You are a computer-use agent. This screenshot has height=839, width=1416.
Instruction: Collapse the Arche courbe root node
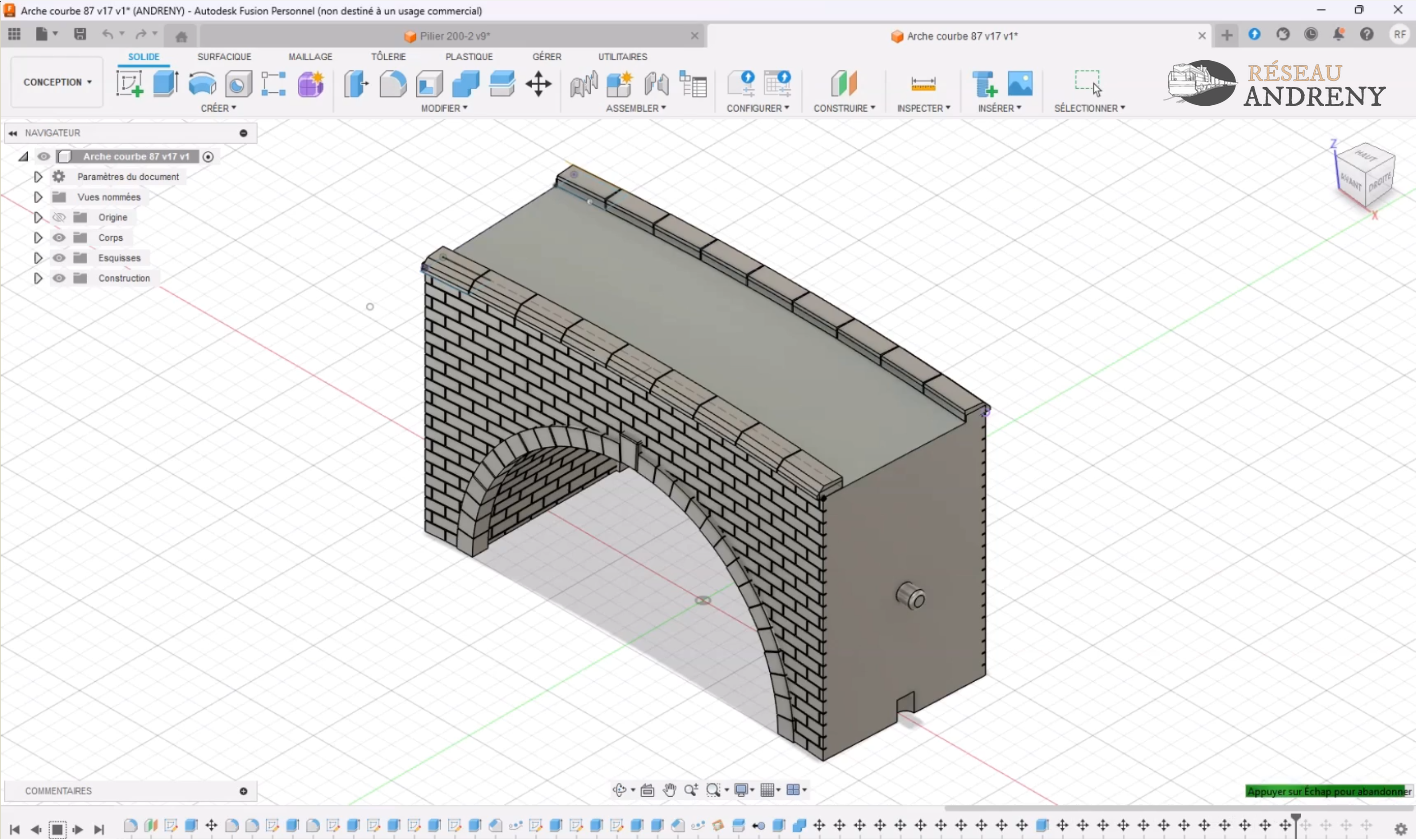pyautogui.click(x=23, y=157)
